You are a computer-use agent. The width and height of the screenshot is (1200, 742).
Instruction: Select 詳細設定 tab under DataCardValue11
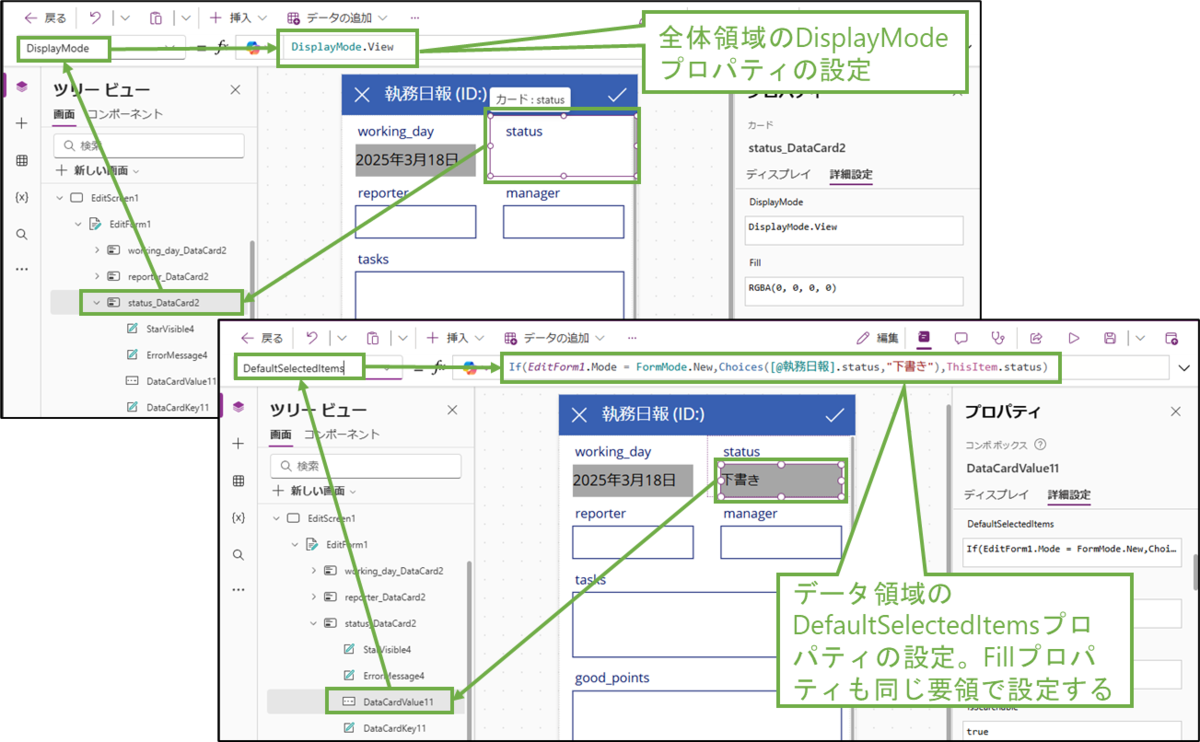(x=1069, y=494)
